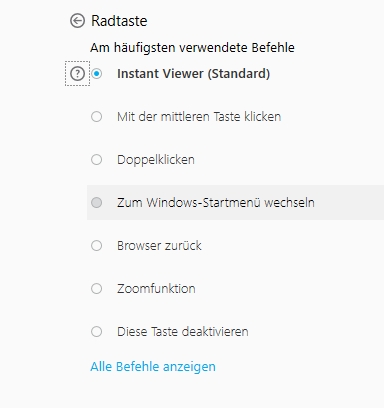Select the Doppelklicken radio button
384x408 pixels.
tap(97, 160)
